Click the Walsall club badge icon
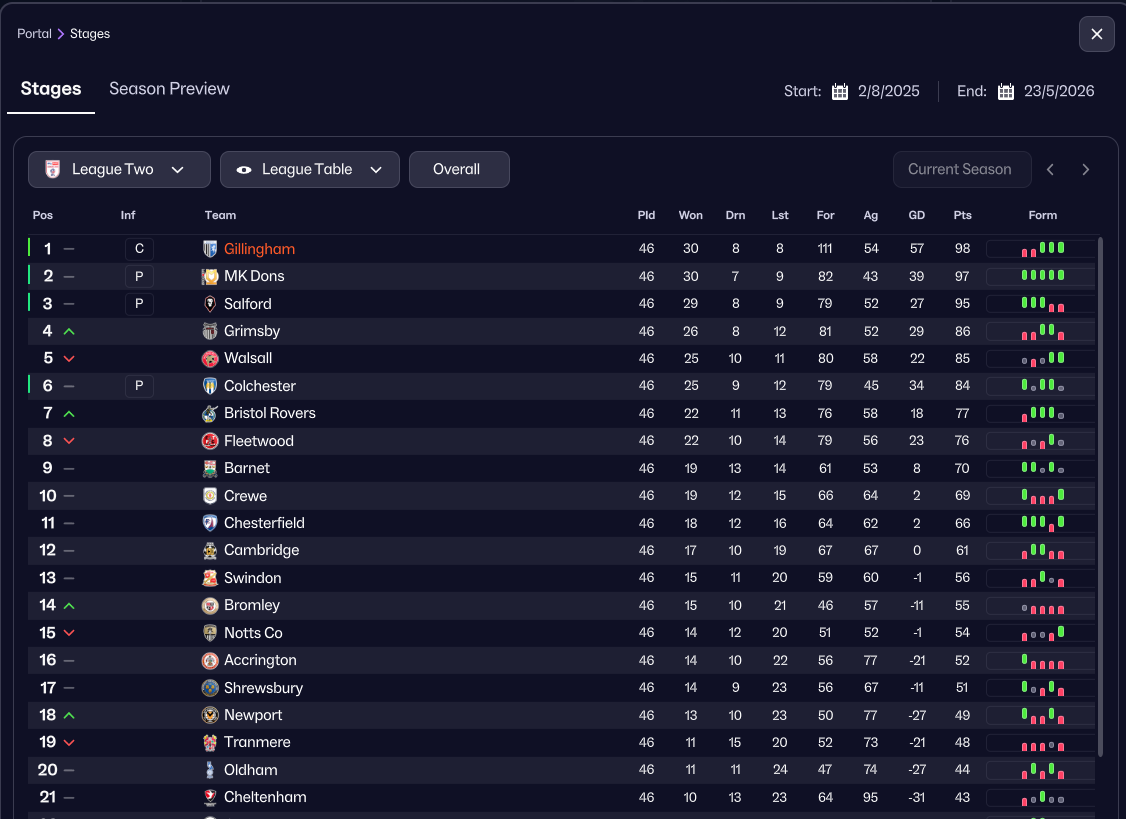The image size is (1126, 819). click(x=210, y=358)
